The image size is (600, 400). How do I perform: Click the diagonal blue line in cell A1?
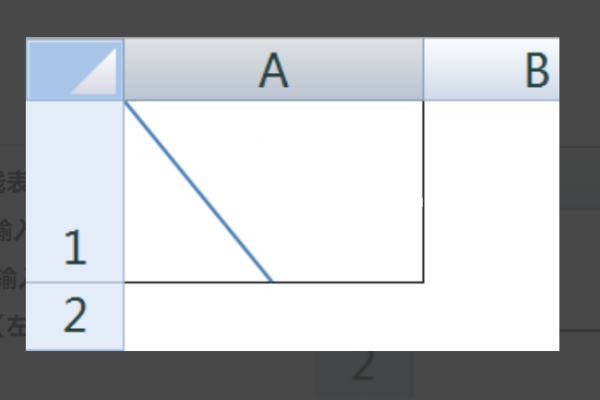click(x=199, y=192)
